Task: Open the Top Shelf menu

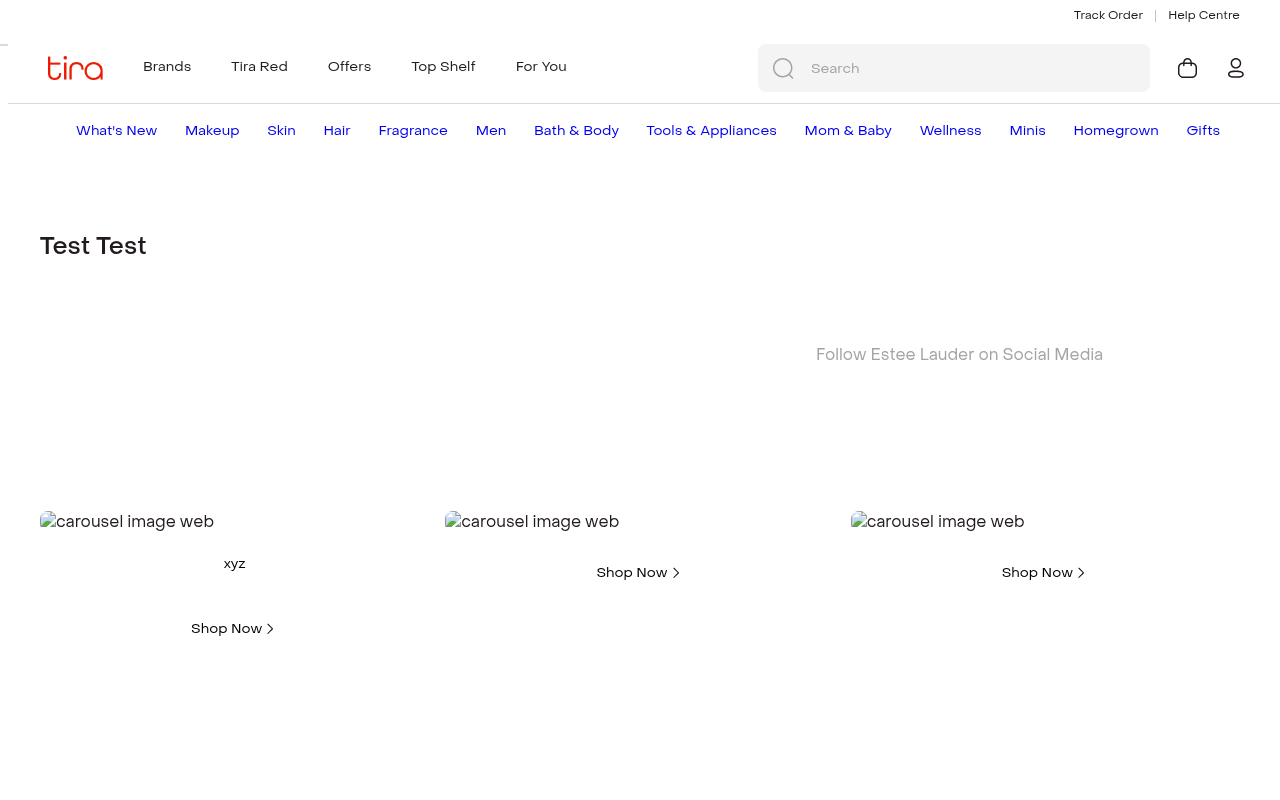Action: [x=443, y=67]
